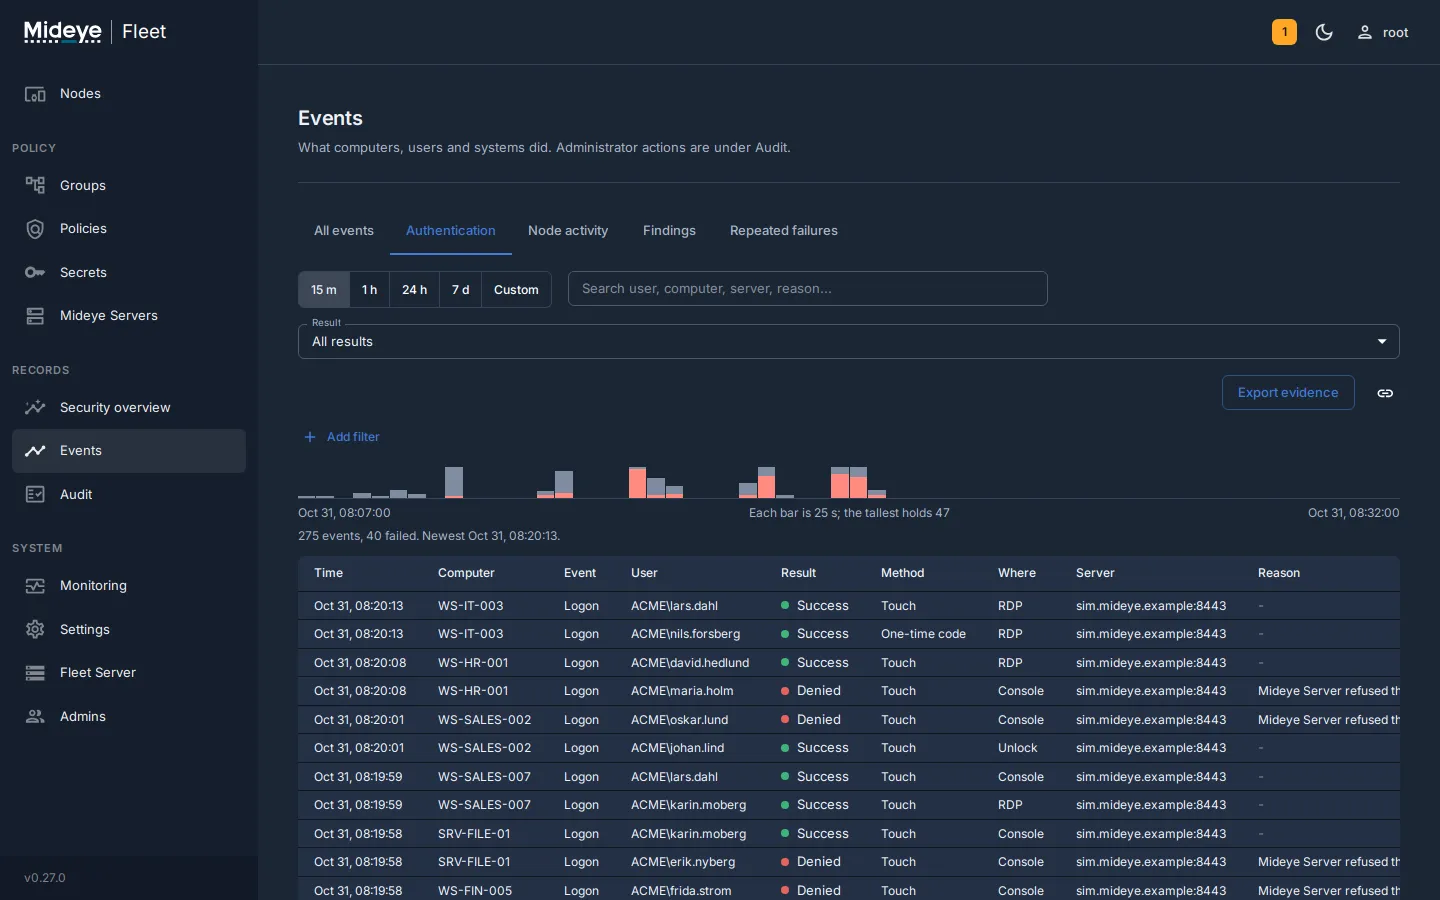
Task: Choose the Custom time range
Action: (x=516, y=290)
